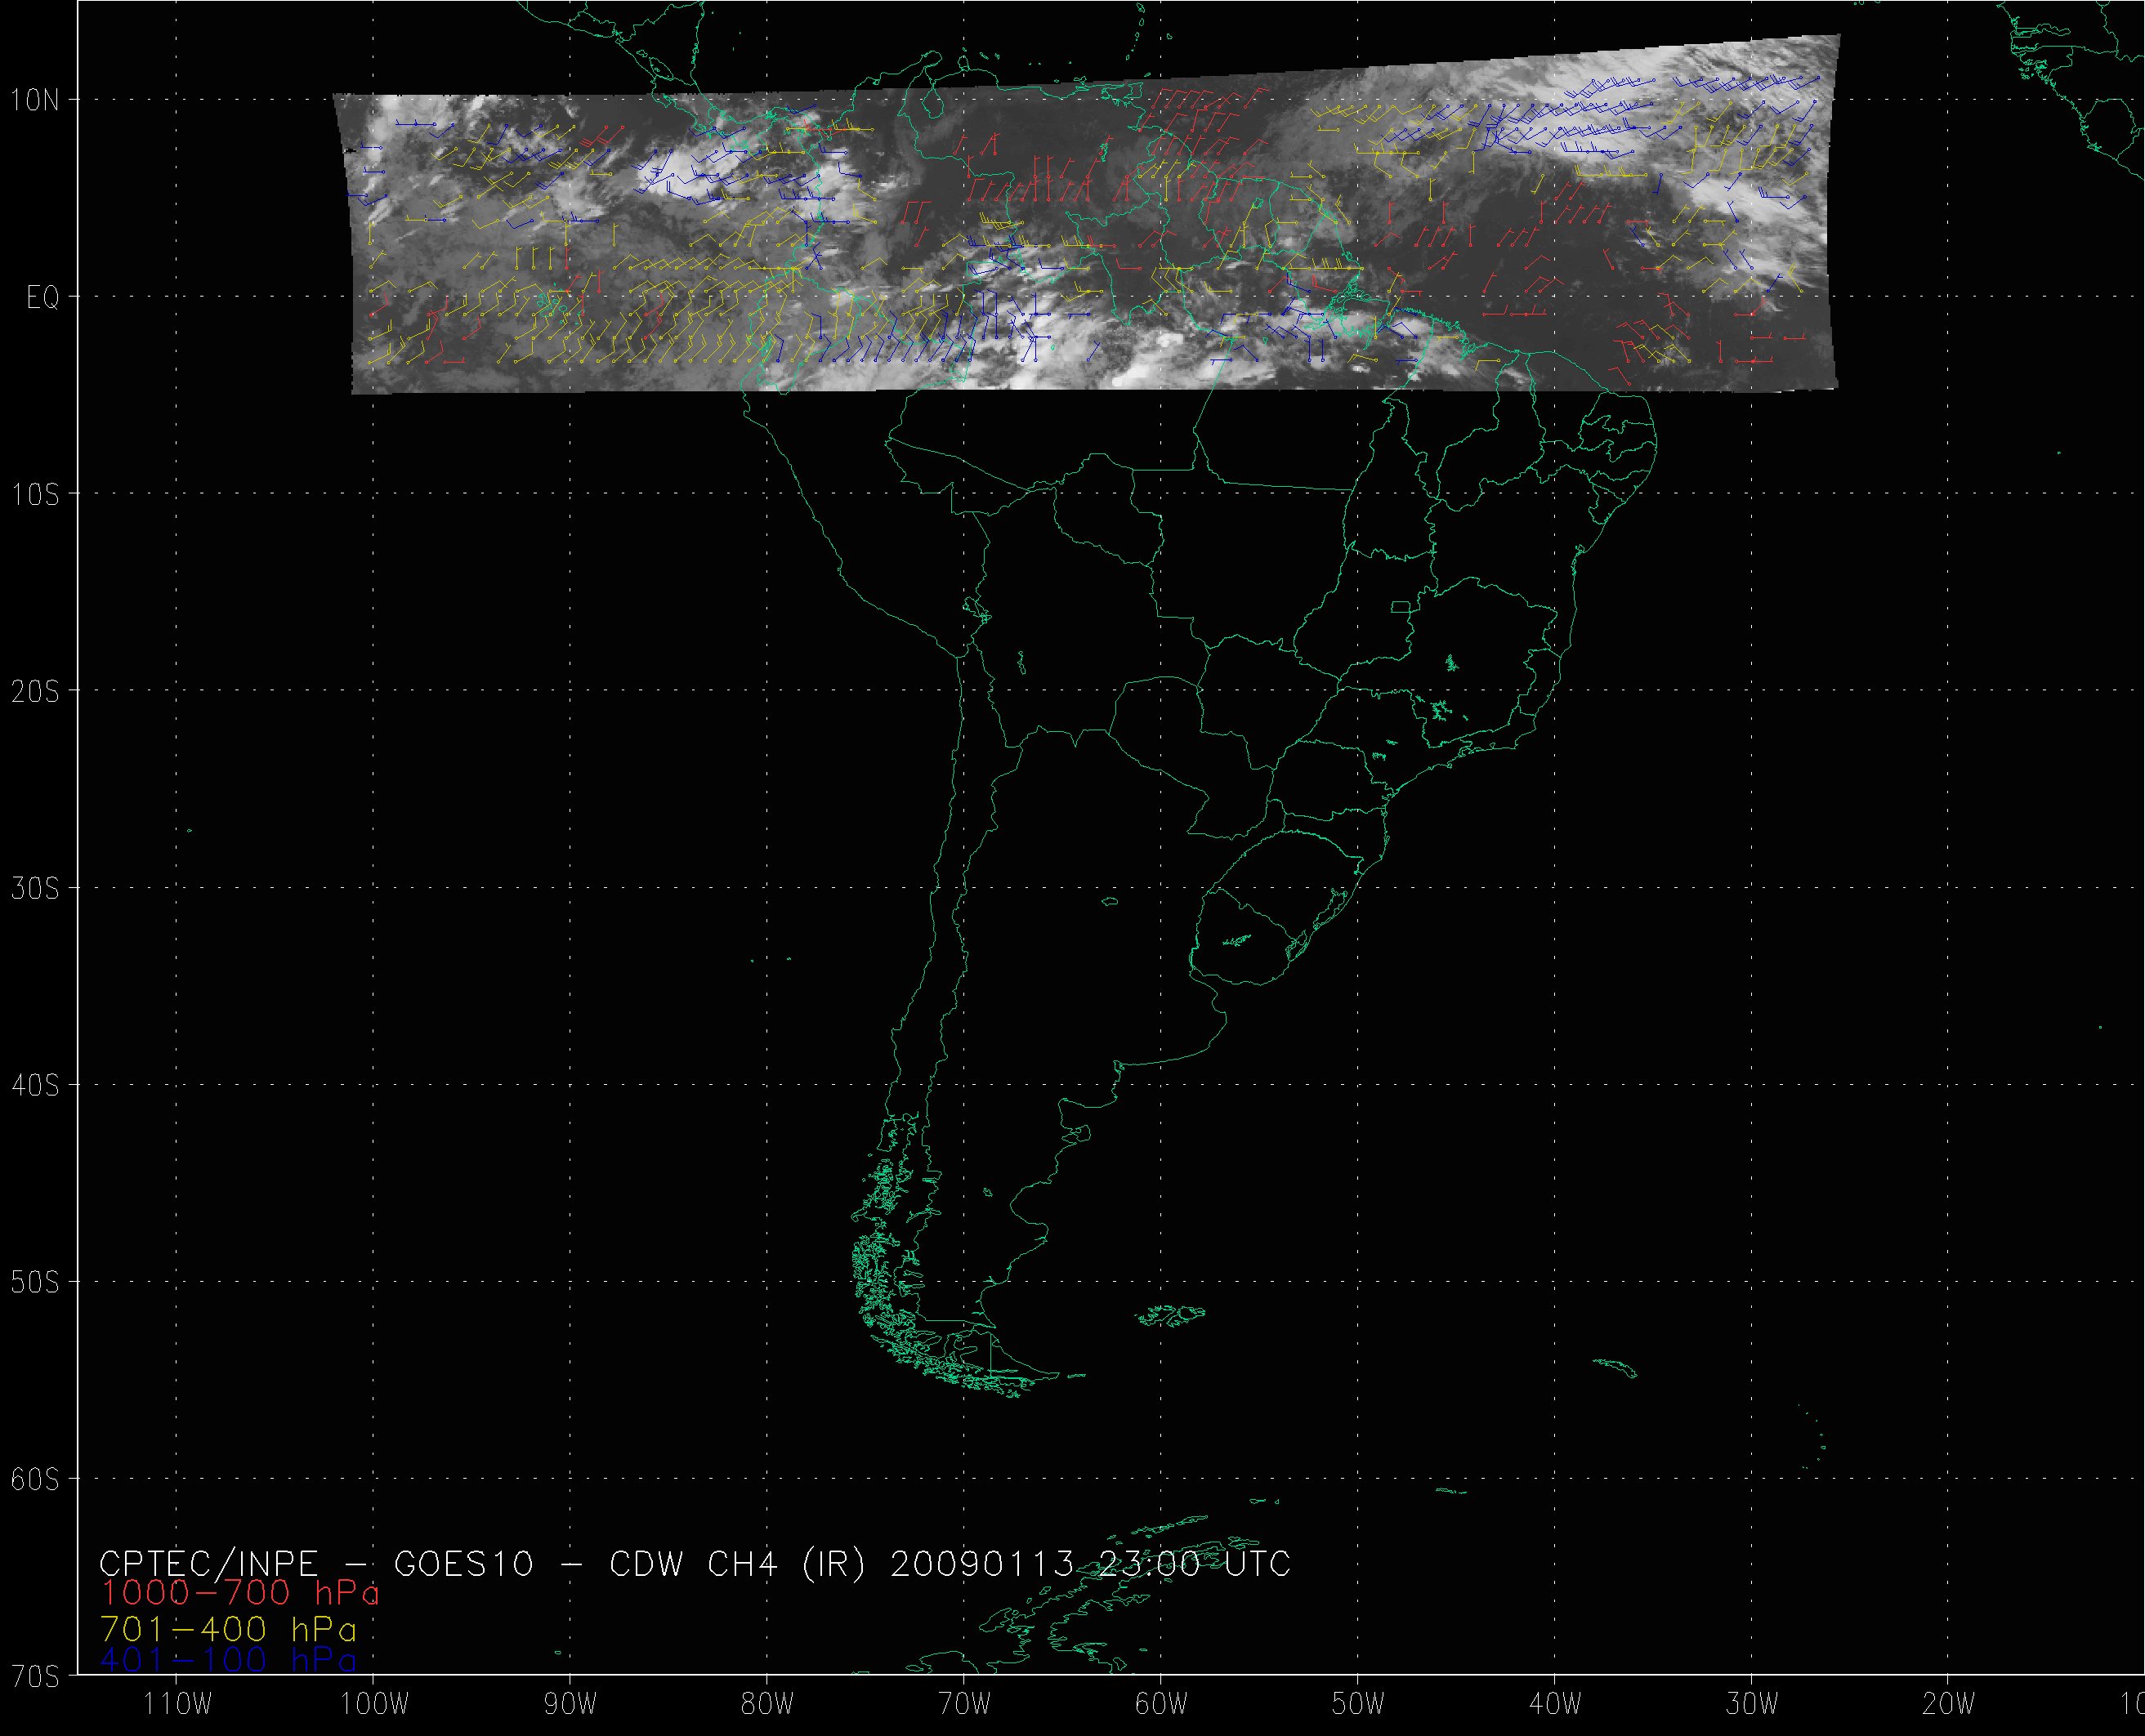
Task: Select the 20S latitude label
Action: pyautogui.click(x=36, y=692)
